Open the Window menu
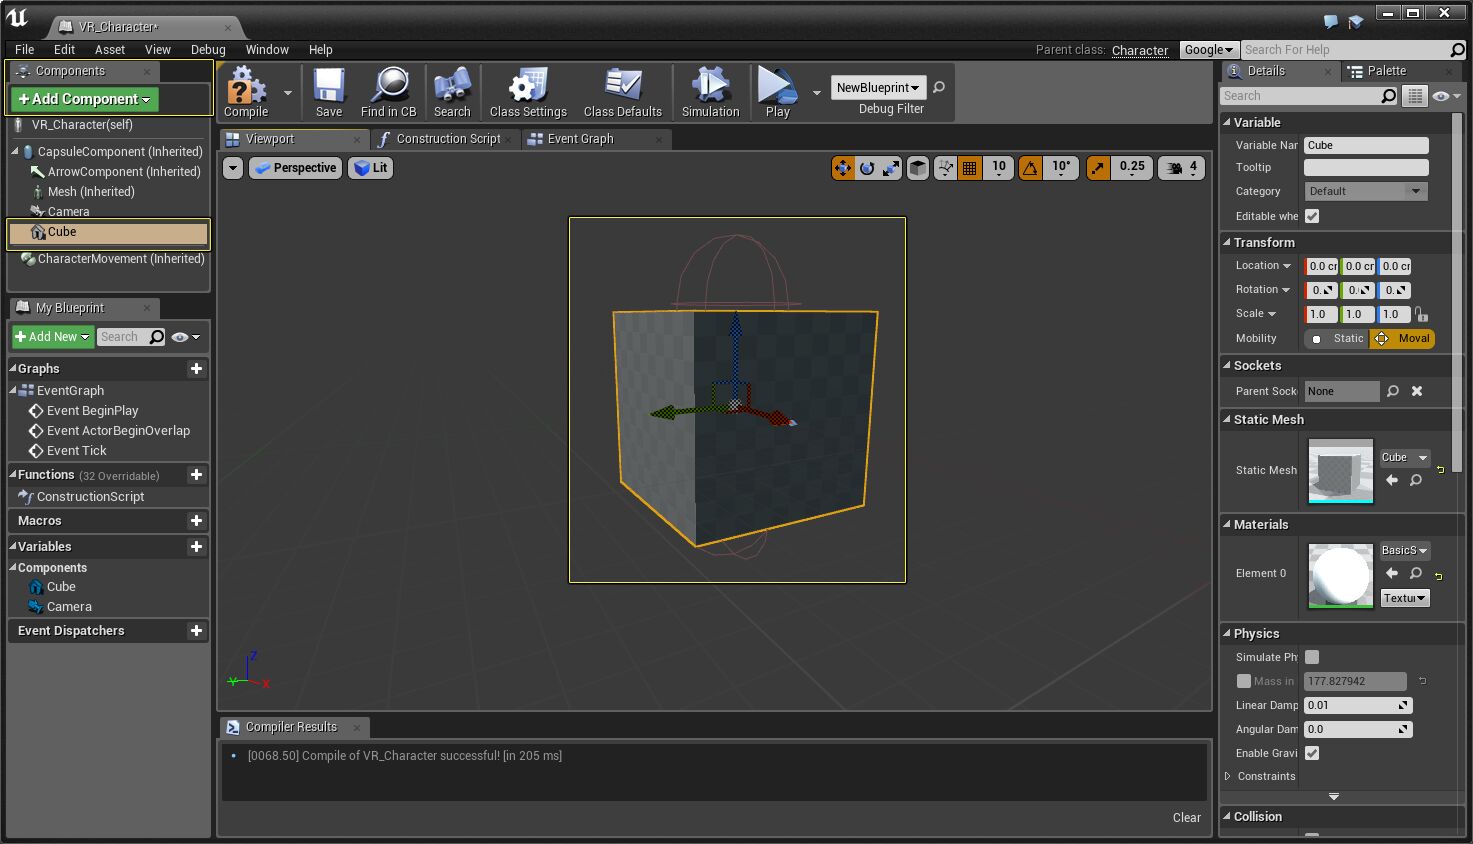 (267, 49)
